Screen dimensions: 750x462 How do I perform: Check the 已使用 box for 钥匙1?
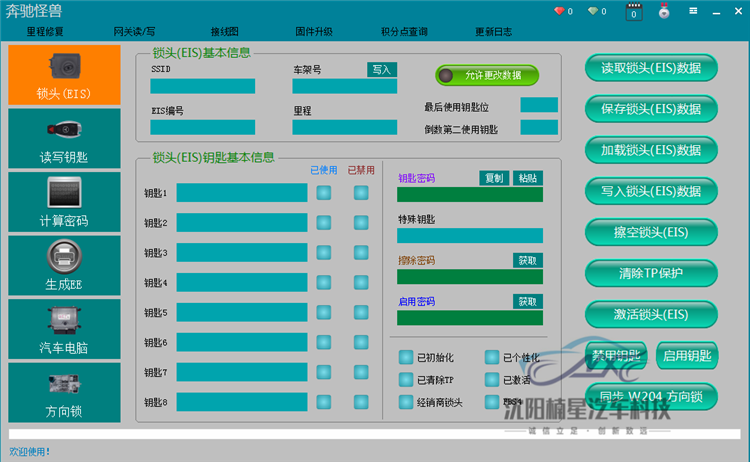[324, 193]
